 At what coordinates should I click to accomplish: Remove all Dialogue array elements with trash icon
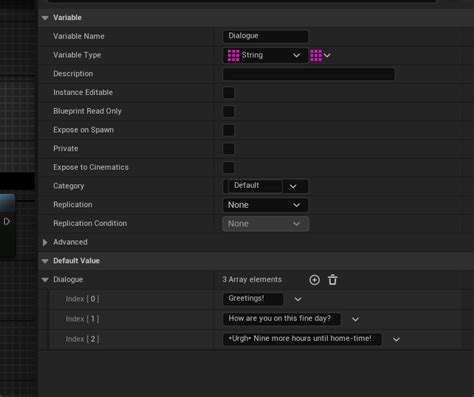point(332,280)
